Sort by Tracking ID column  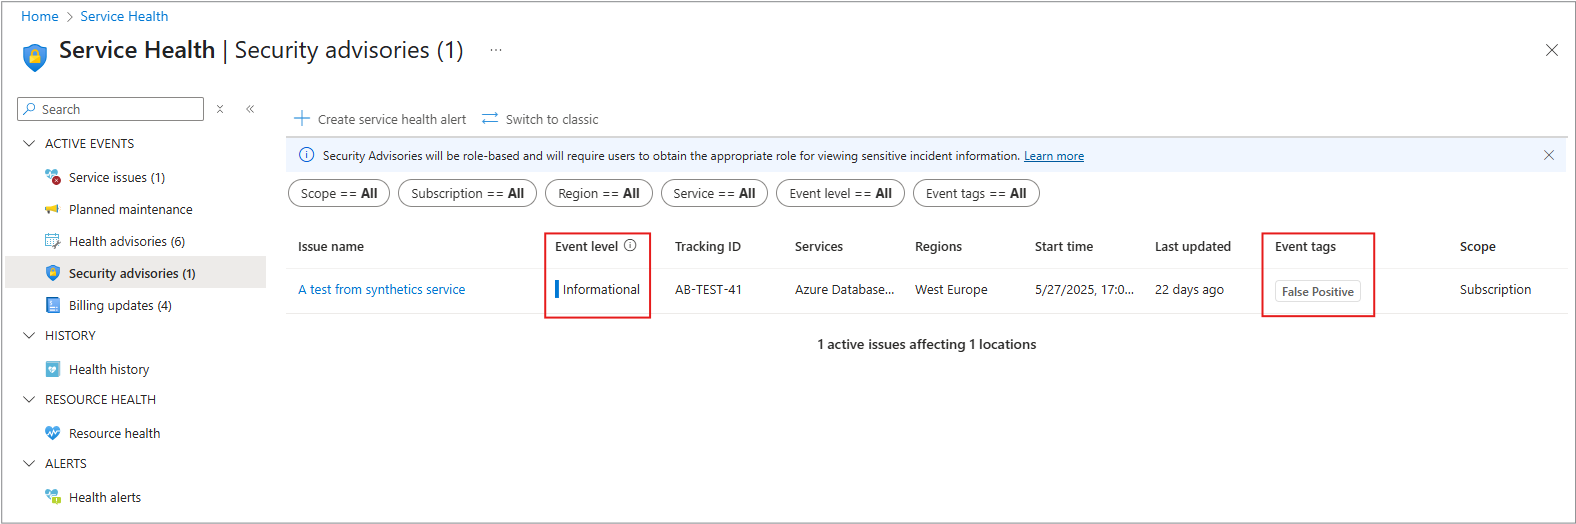coord(708,246)
